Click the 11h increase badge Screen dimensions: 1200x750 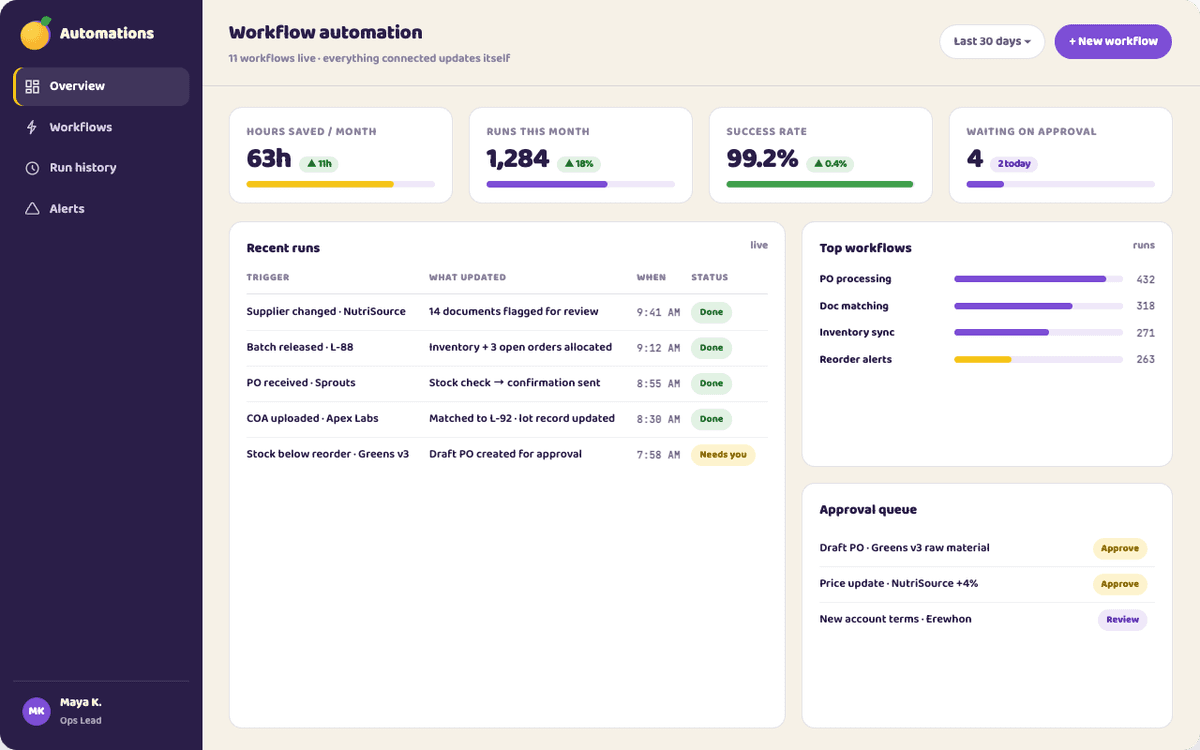(x=319, y=164)
